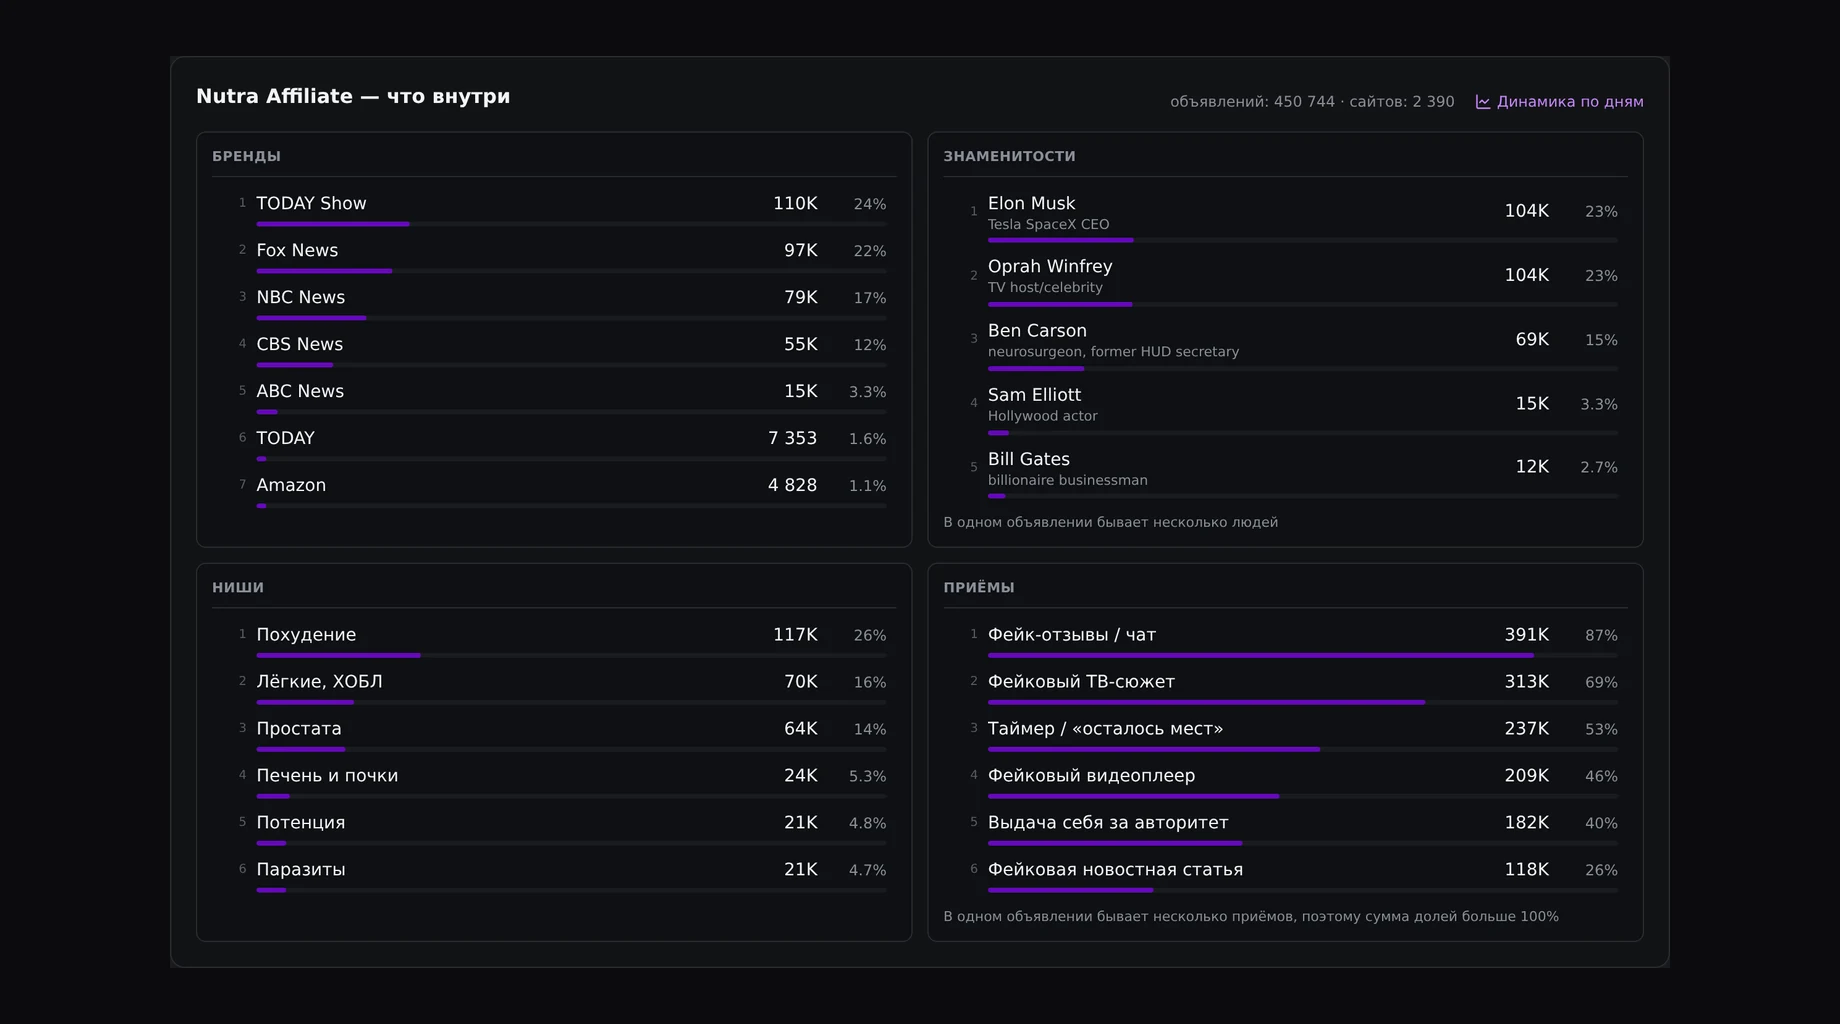This screenshot has width=1840, height=1024.
Task: Click the БРЕНДЫ section header
Action: coord(246,156)
